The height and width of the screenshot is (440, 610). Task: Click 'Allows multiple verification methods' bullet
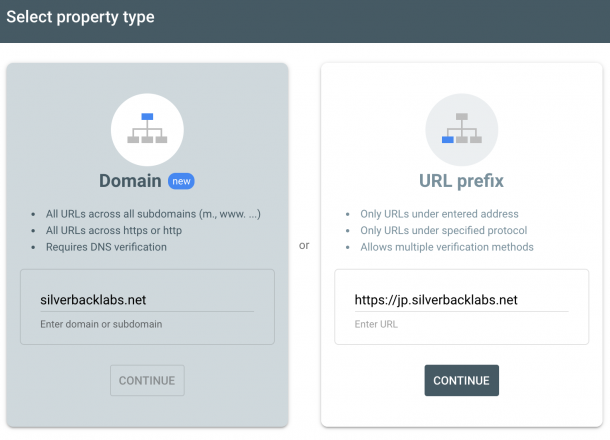(x=447, y=247)
